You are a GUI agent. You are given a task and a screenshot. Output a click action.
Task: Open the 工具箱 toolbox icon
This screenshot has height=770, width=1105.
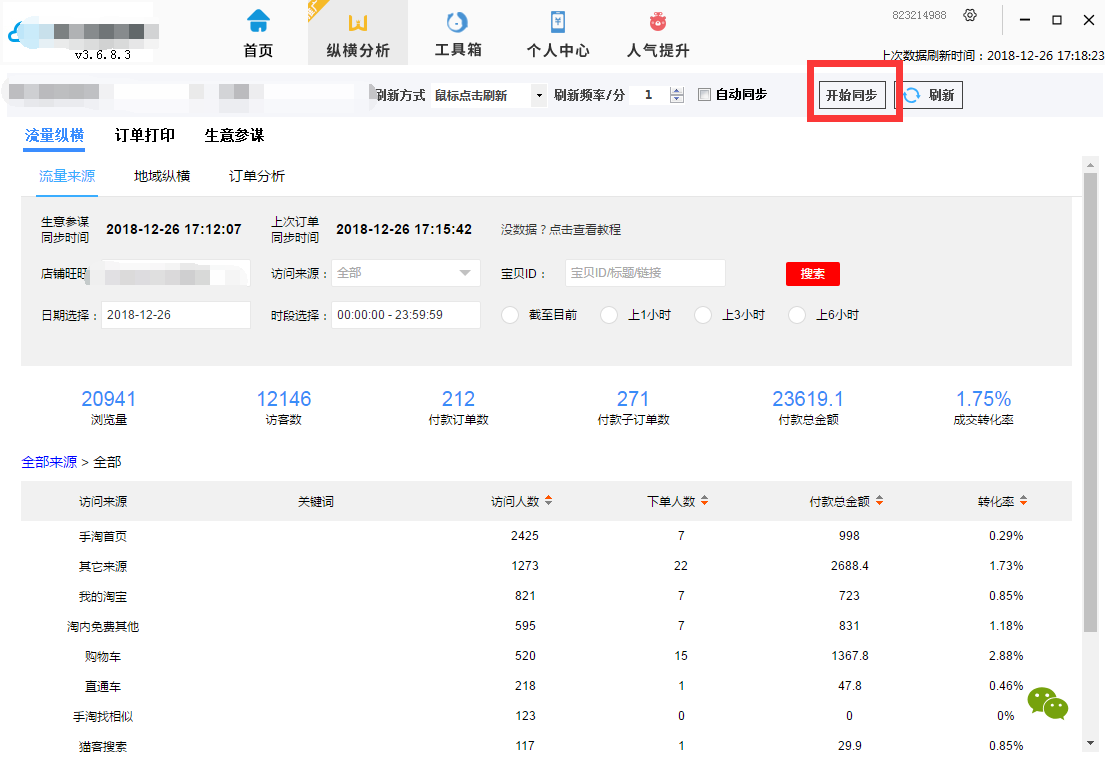pos(457,22)
